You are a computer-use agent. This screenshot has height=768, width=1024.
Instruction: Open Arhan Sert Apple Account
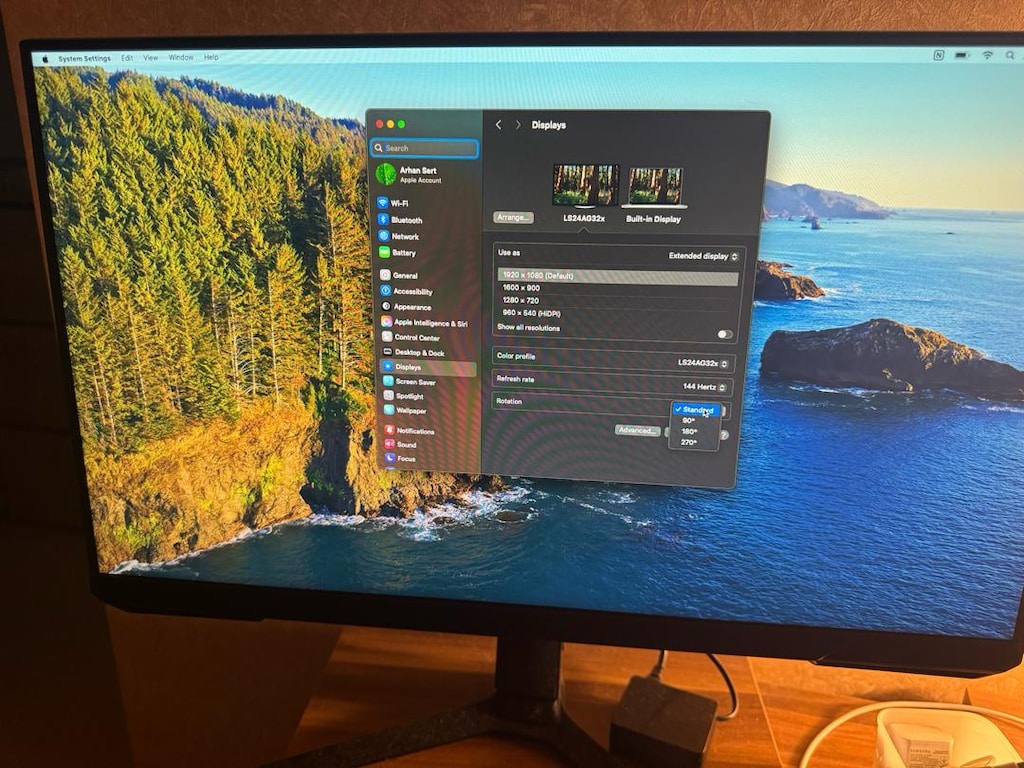coord(409,174)
